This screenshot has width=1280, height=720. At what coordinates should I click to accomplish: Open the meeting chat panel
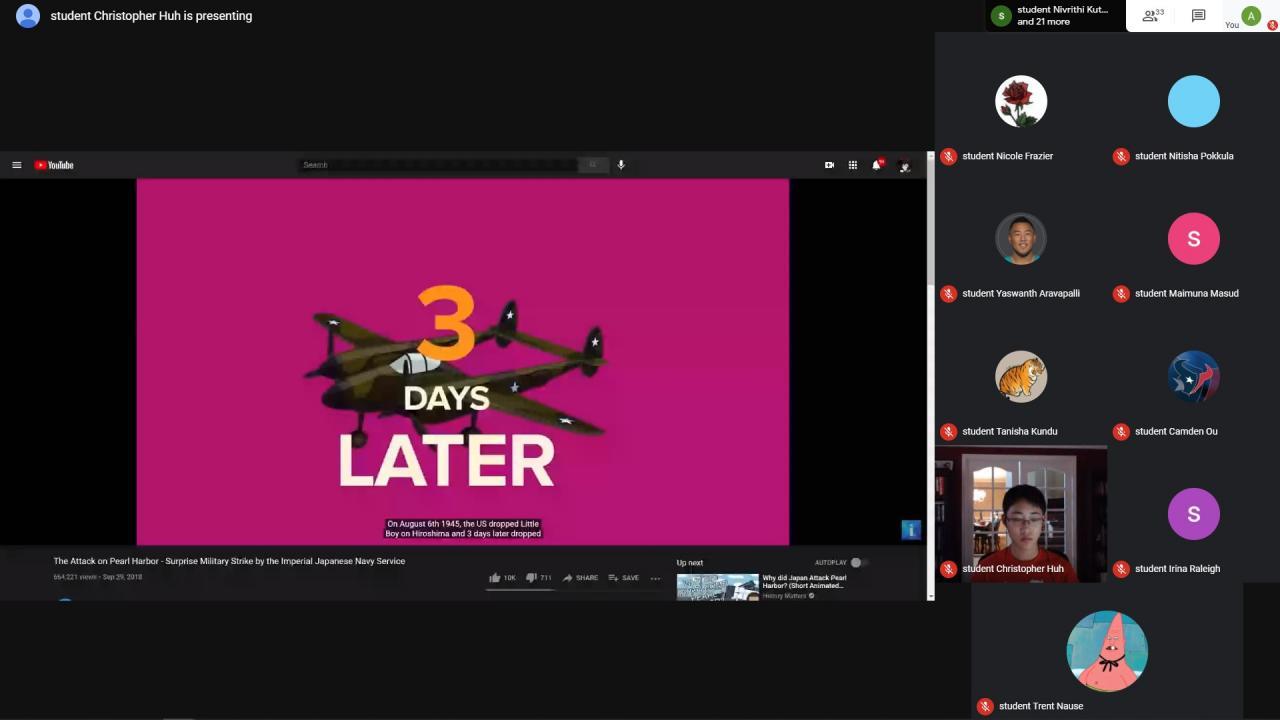[1198, 15]
